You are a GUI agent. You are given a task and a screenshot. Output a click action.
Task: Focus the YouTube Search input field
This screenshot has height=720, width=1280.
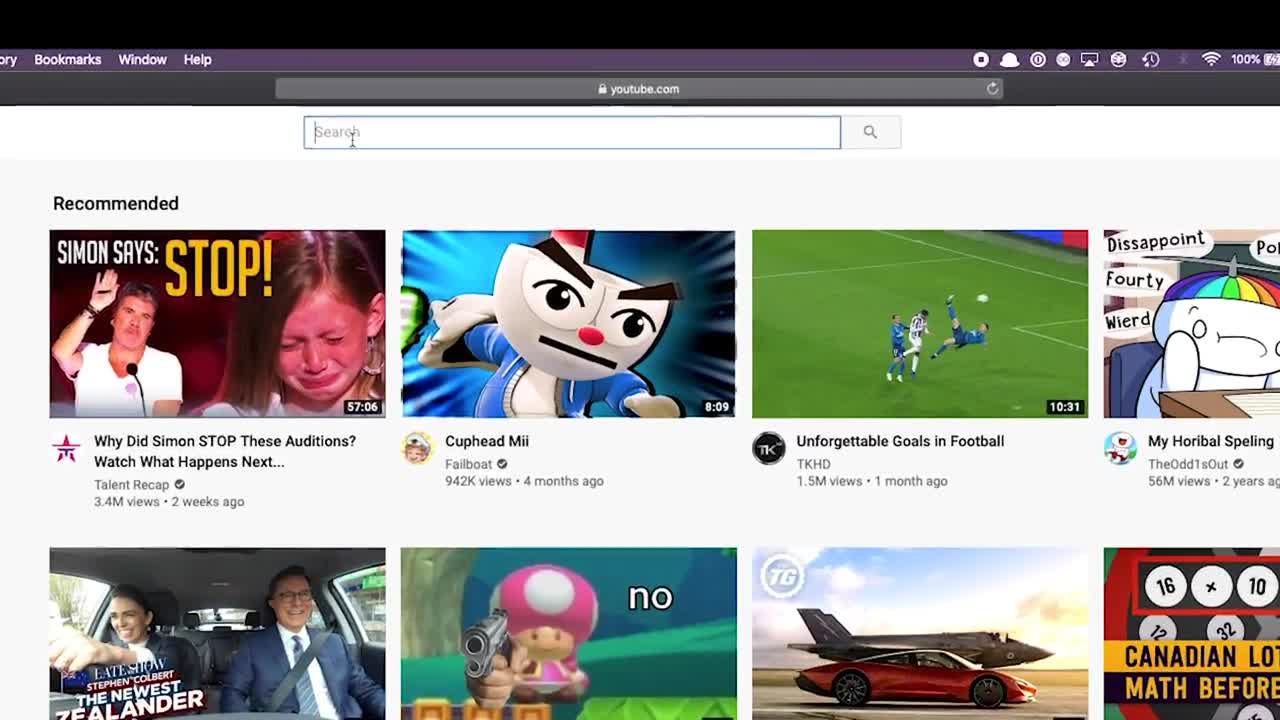[572, 132]
